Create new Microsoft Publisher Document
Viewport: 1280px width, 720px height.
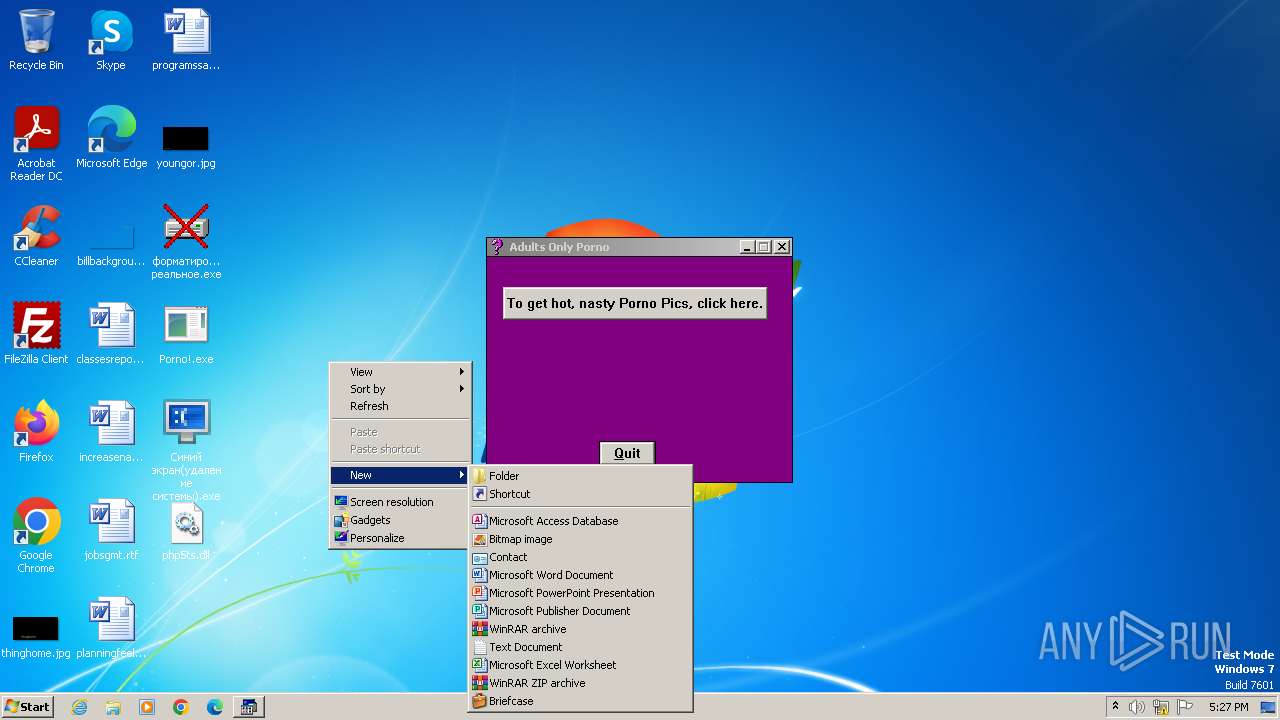pyautogui.click(x=580, y=611)
